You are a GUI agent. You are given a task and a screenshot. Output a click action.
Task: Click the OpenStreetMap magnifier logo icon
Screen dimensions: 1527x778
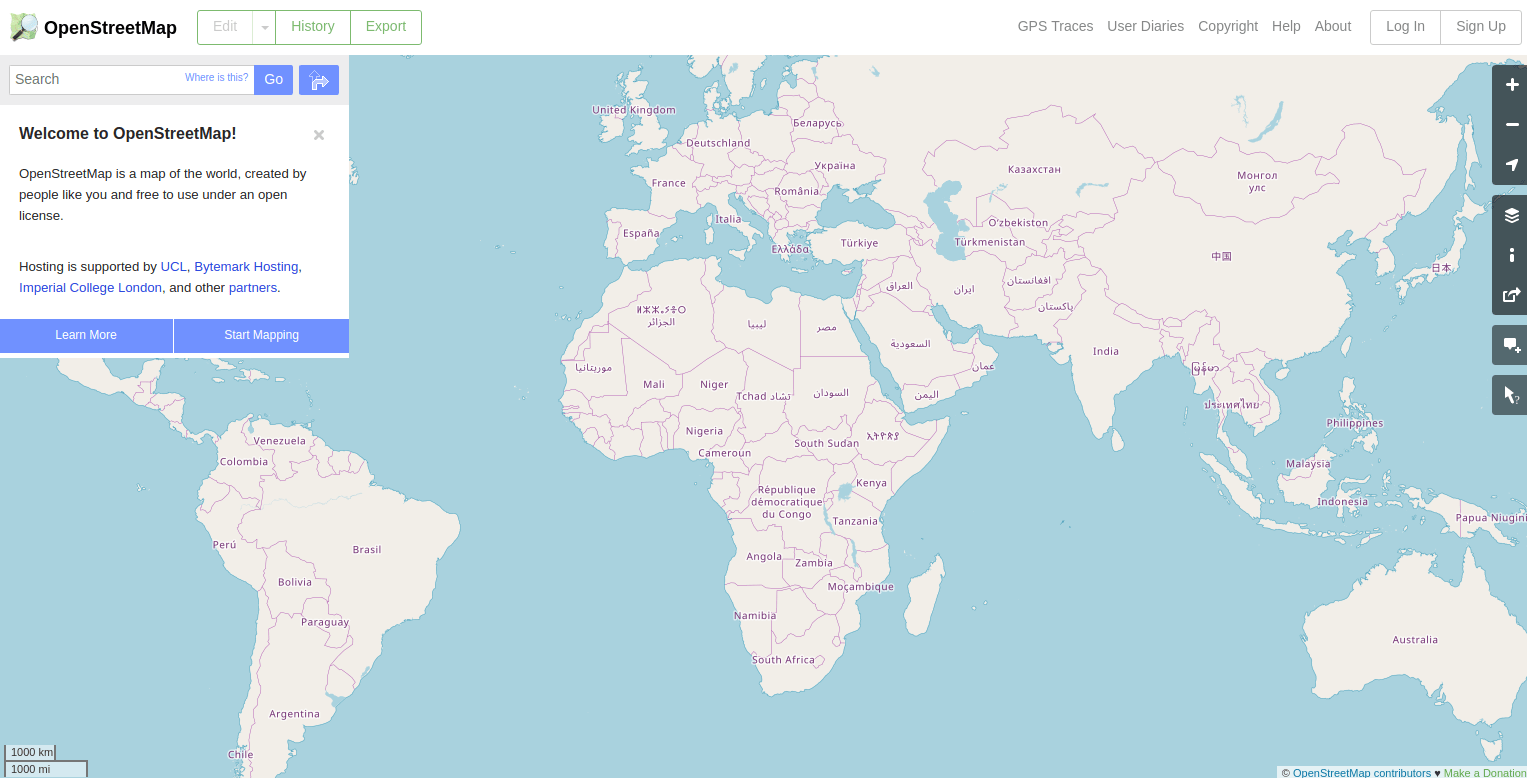coord(24,27)
